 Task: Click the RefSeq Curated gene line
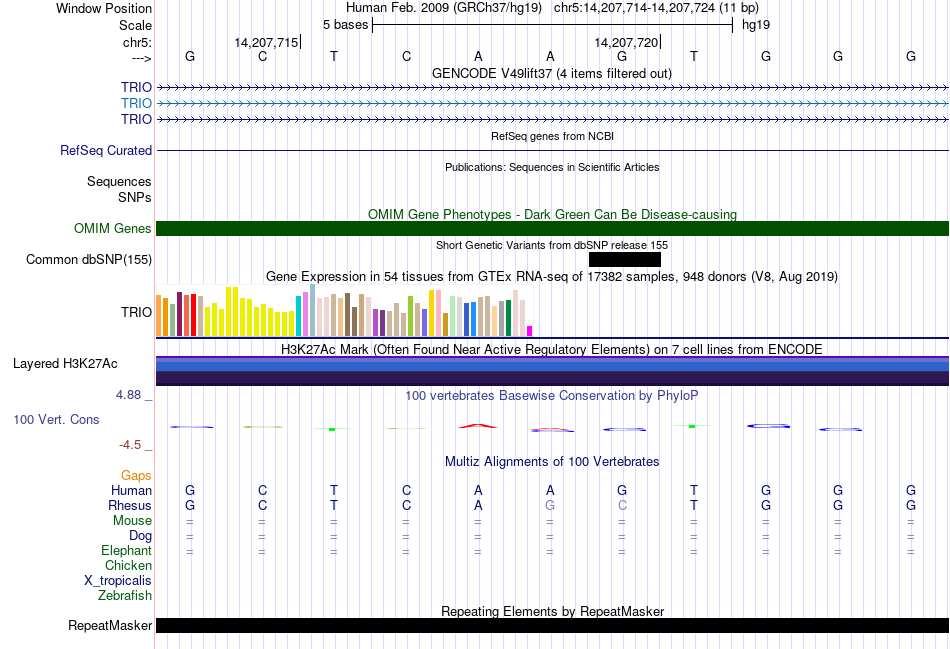552,150
